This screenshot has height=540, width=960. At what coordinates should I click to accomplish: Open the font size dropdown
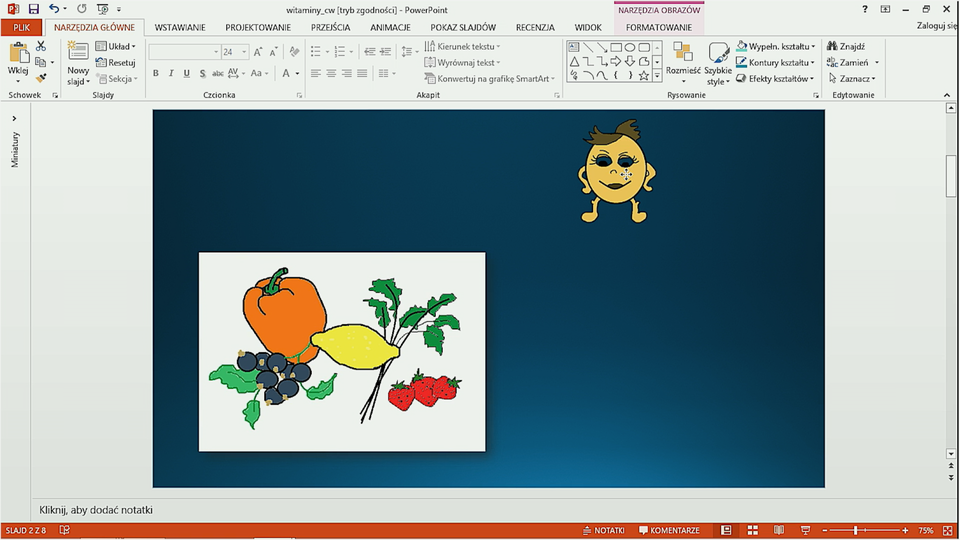pos(243,52)
